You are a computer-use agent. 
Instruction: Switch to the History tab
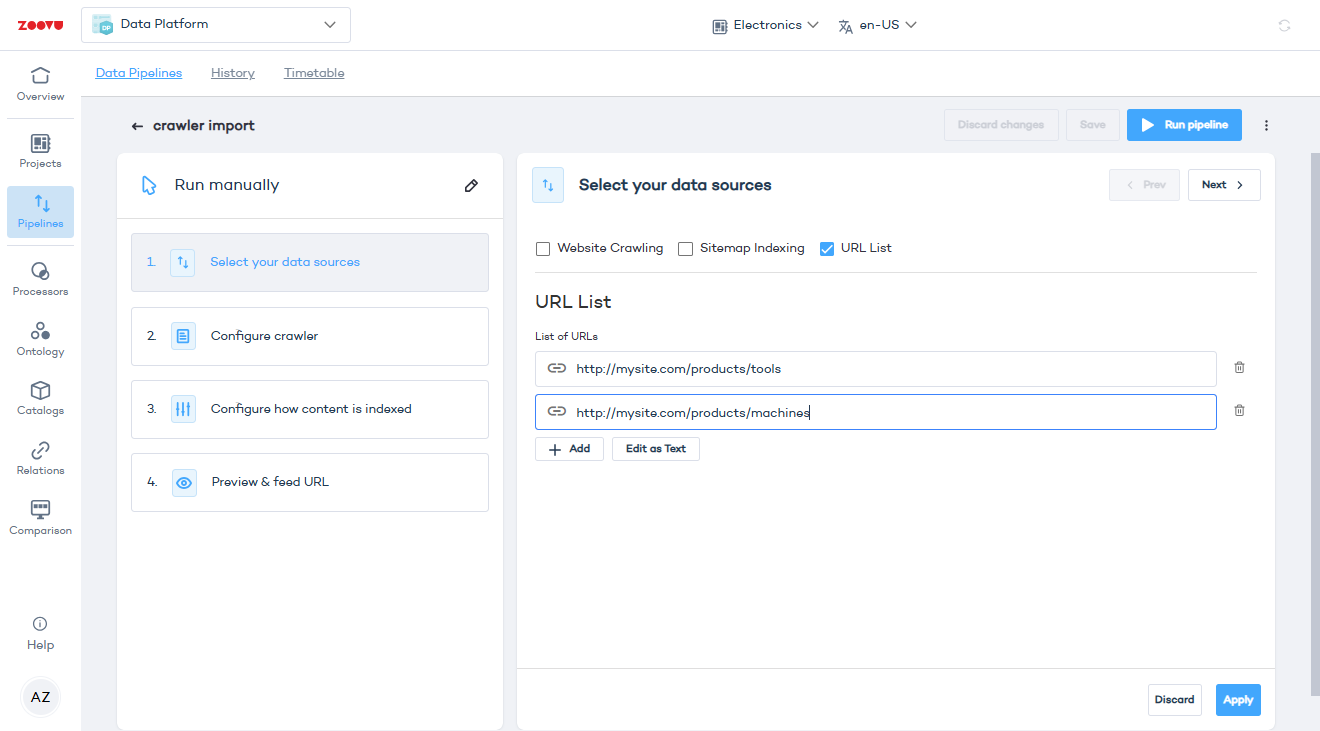(233, 73)
